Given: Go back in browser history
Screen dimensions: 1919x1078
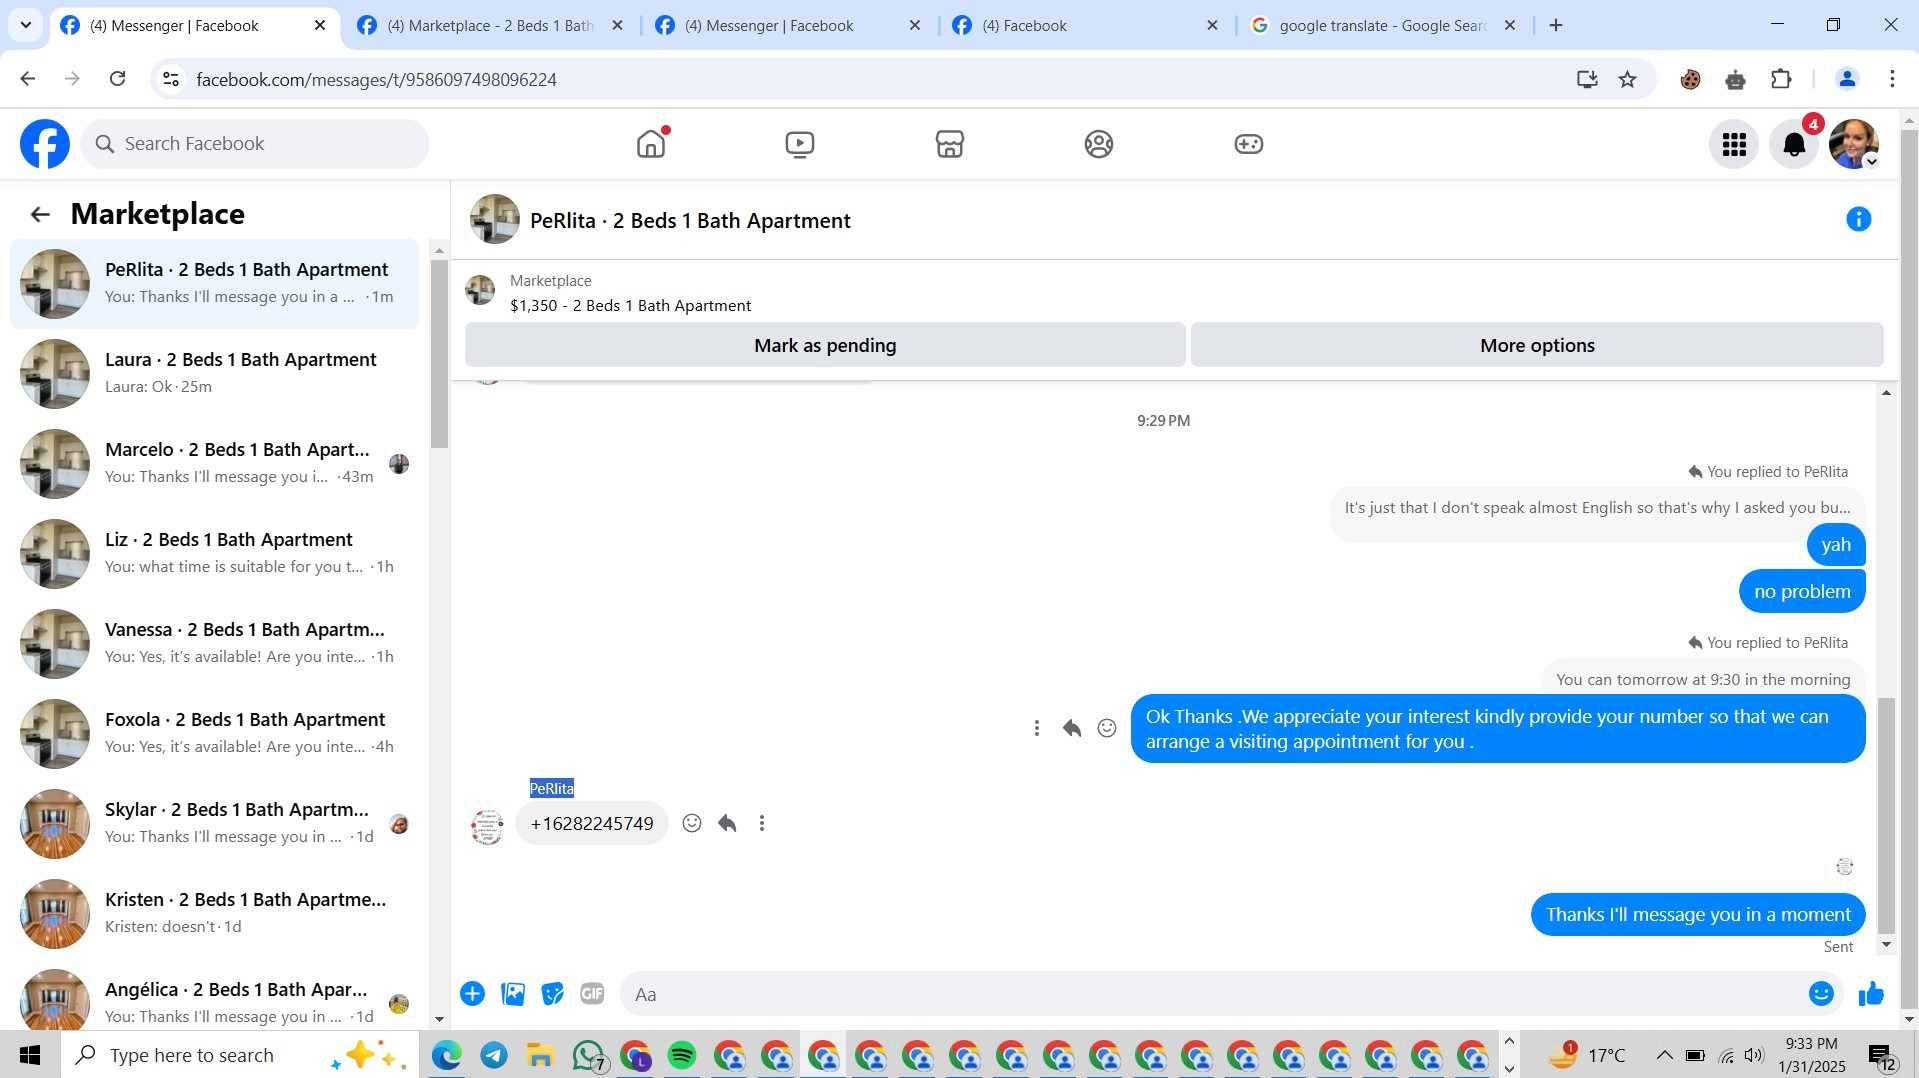Looking at the screenshot, I should (x=28, y=79).
